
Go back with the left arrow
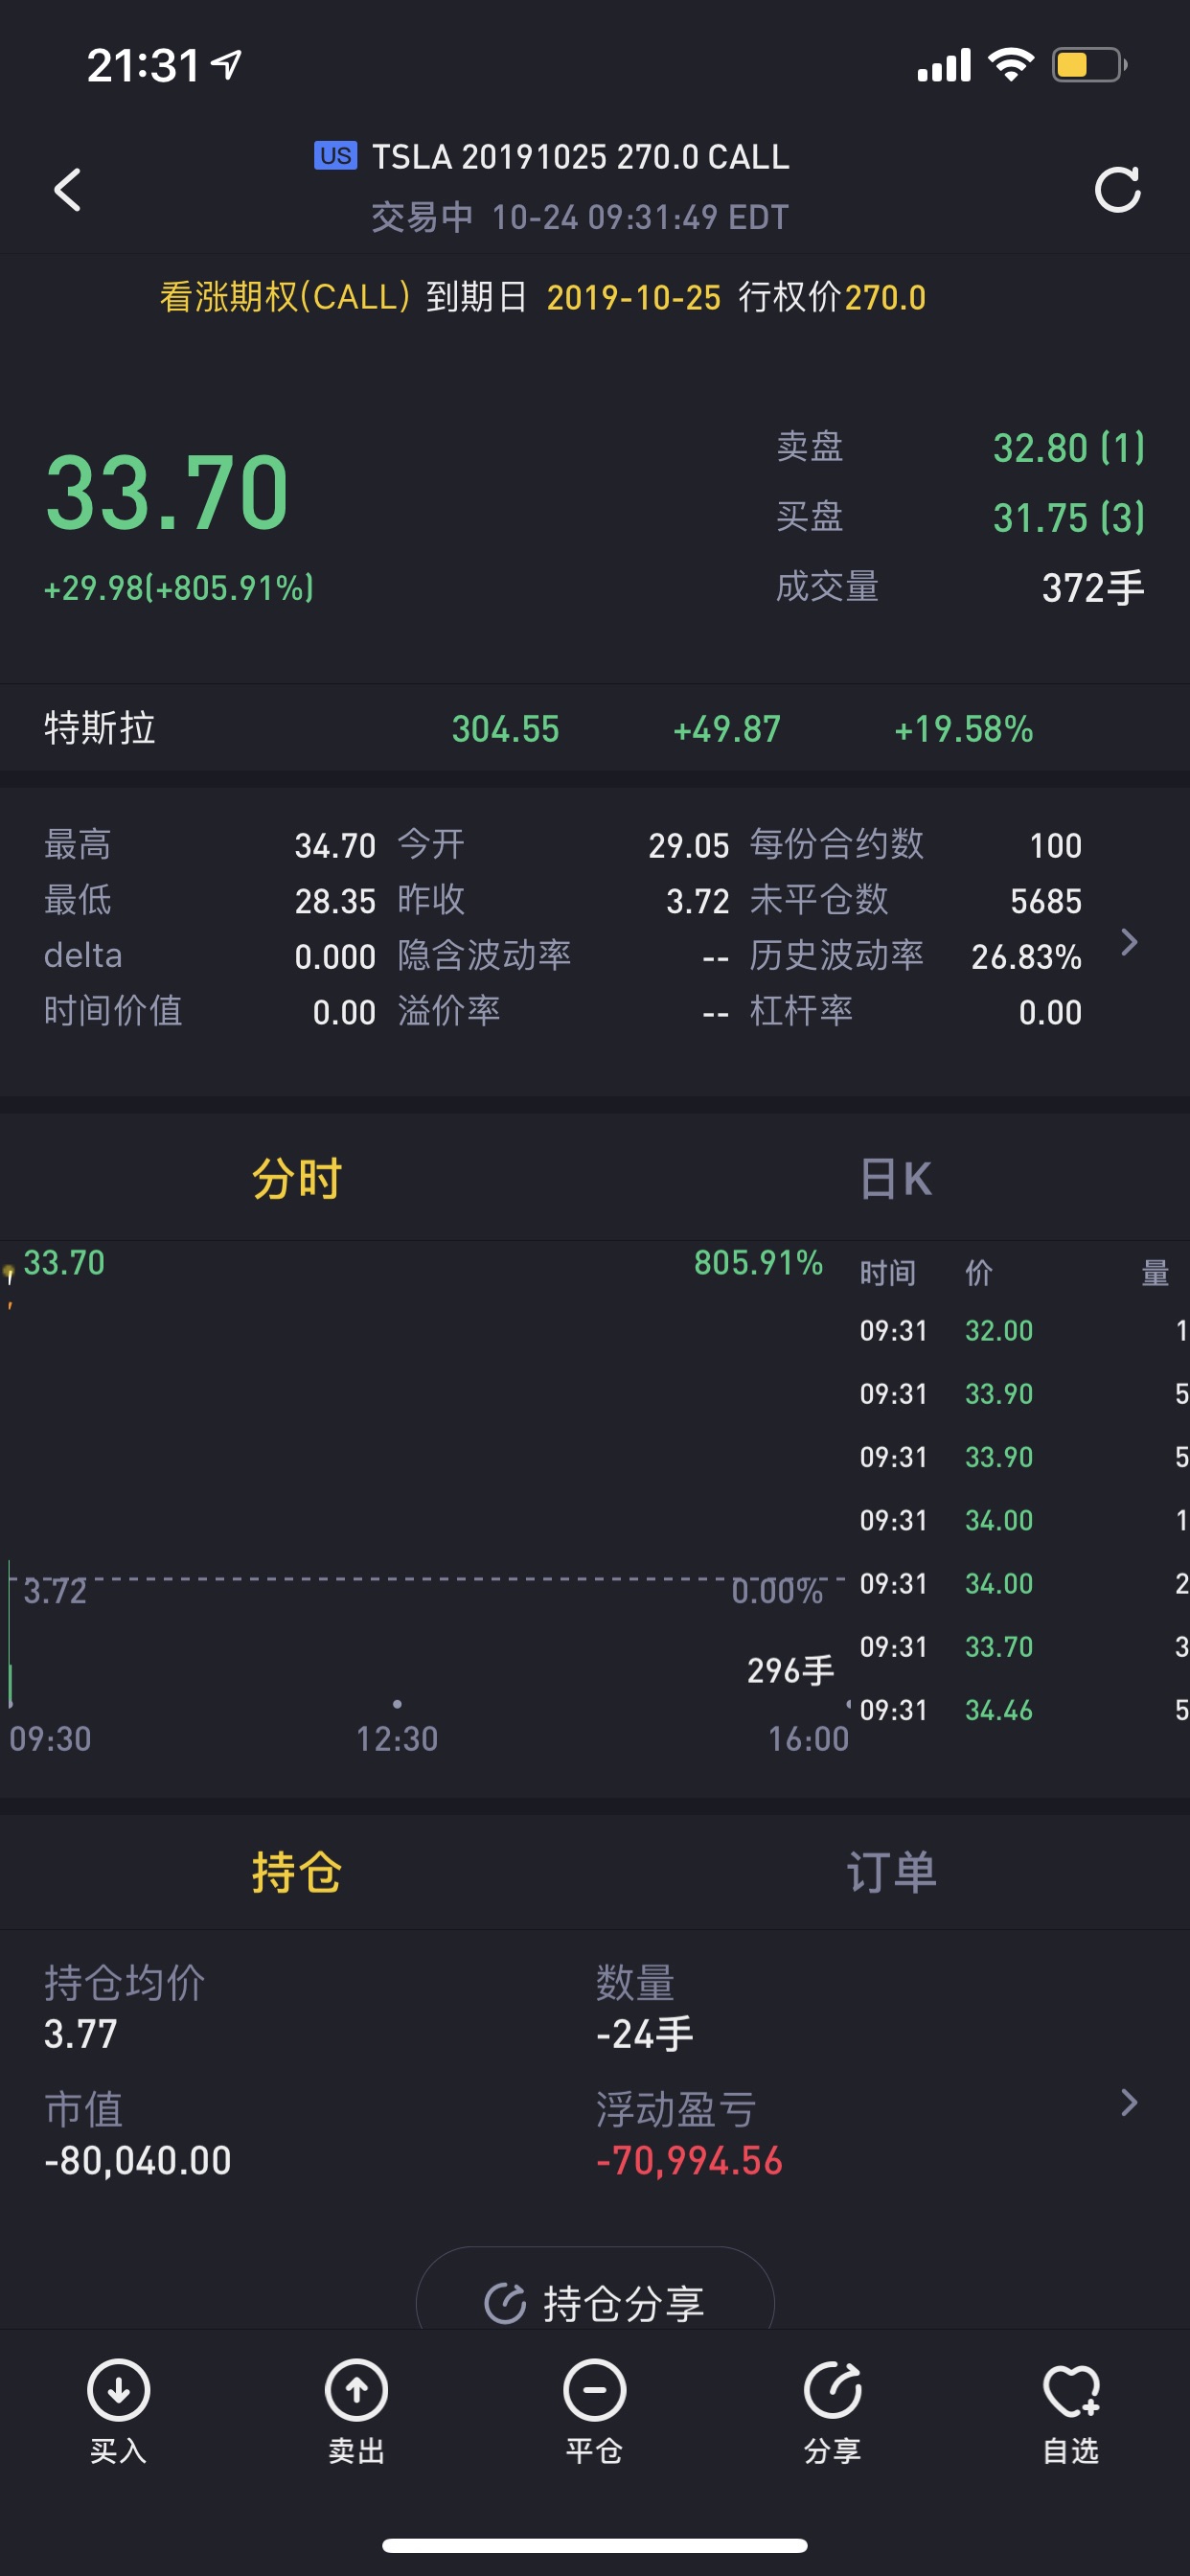[67, 189]
